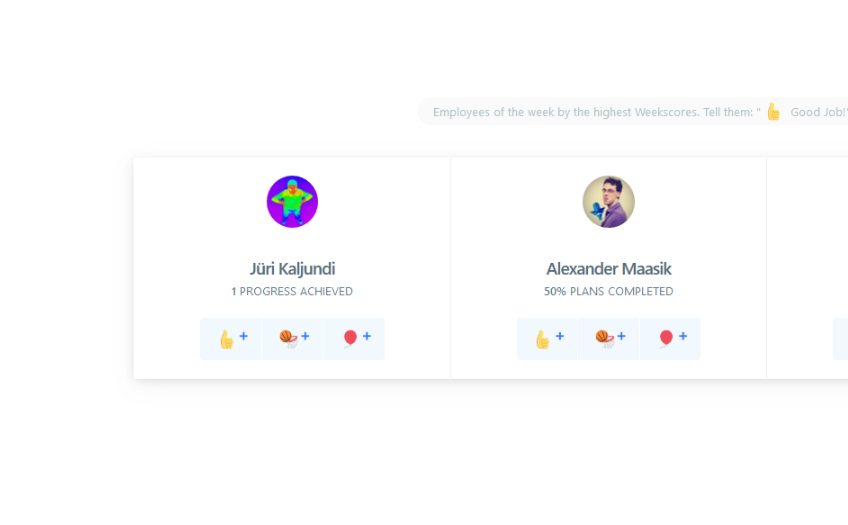Open Jüri Kaljundi's colorful profile avatar

click(x=292, y=202)
